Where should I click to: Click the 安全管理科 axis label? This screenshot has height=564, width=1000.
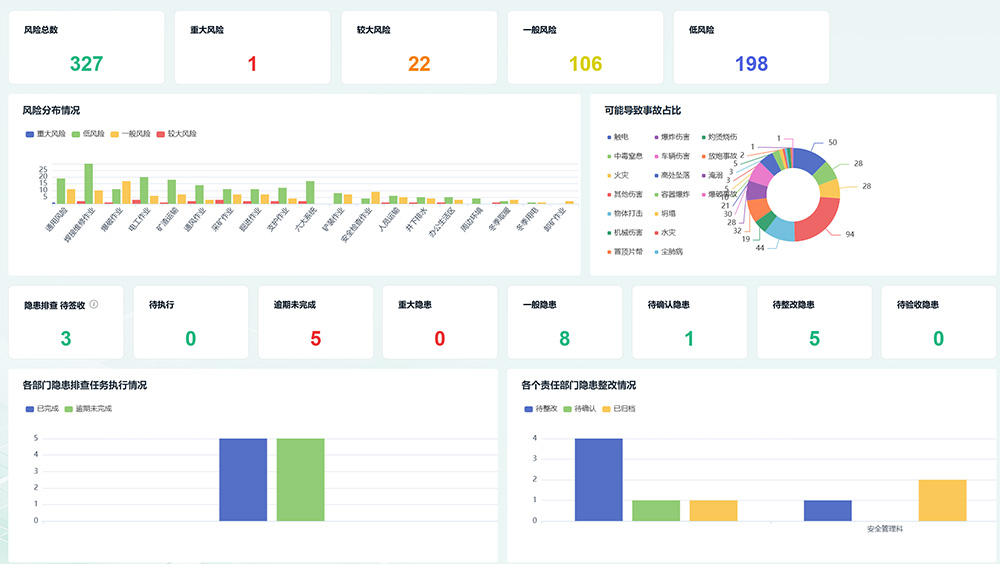point(885,529)
